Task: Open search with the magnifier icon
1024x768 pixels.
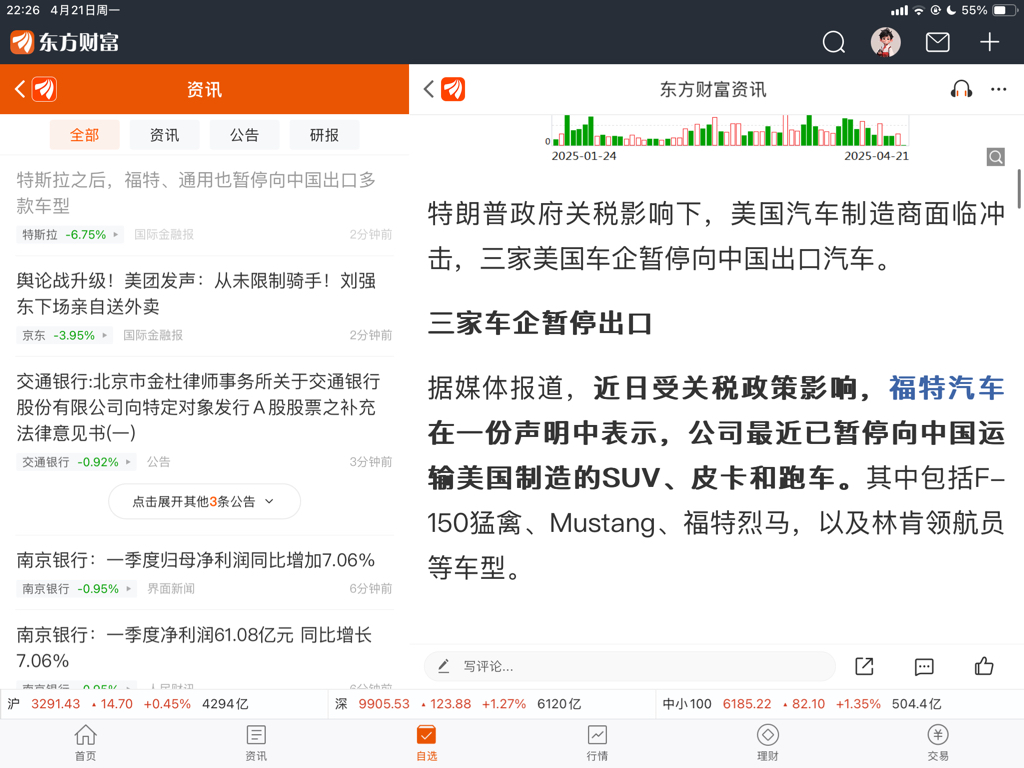Action: [x=833, y=42]
